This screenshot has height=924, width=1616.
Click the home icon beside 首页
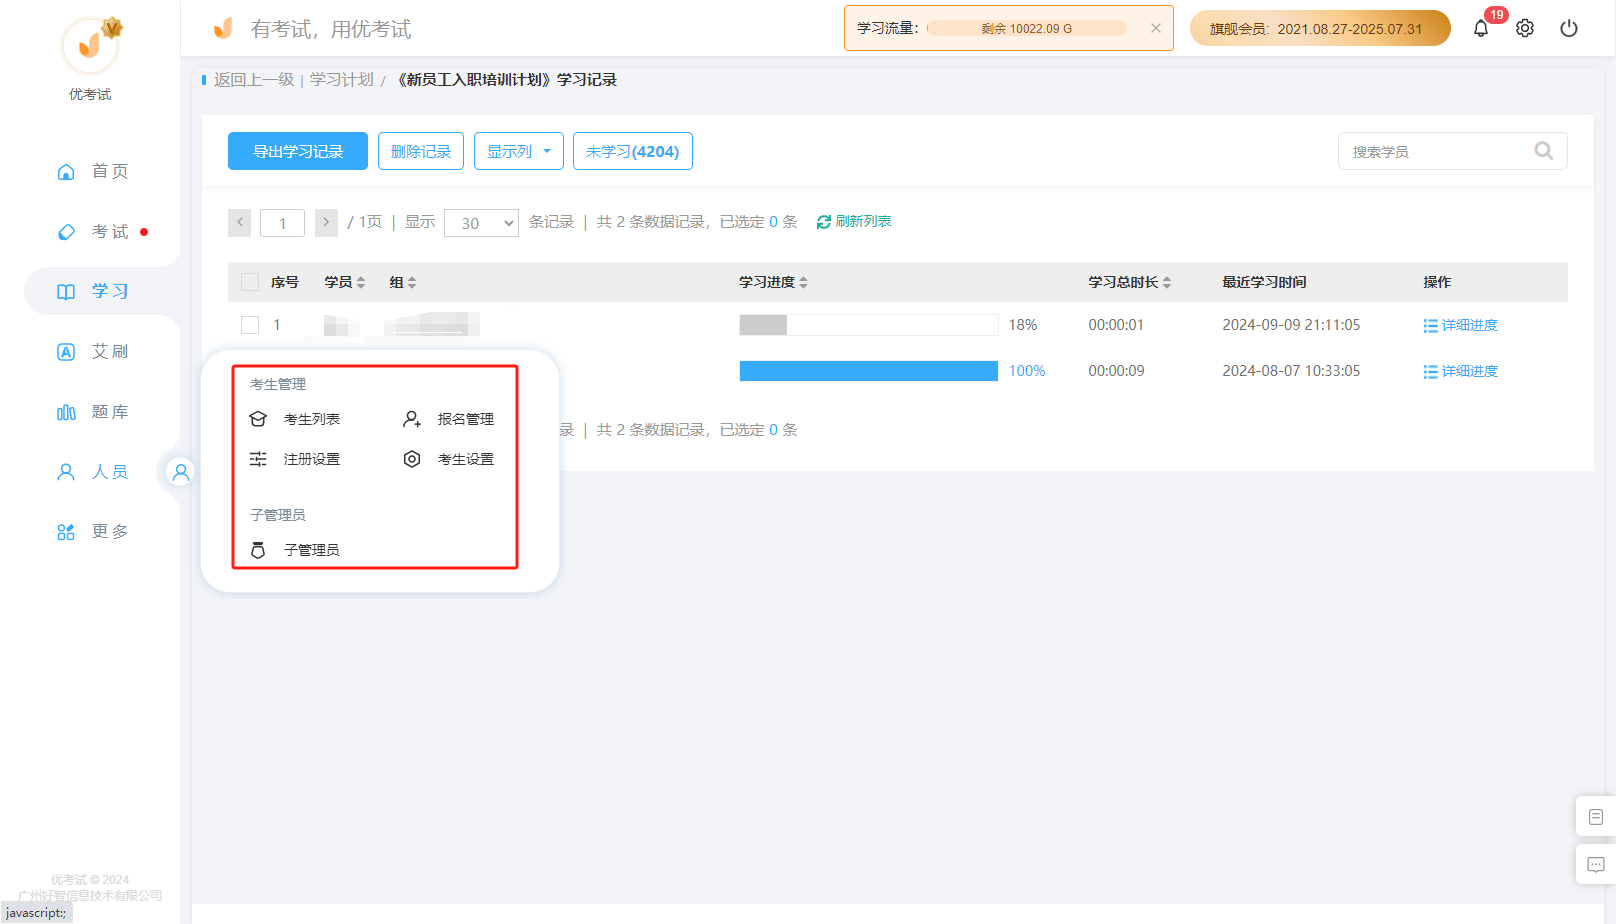pyautogui.click(x=66, y=172)
